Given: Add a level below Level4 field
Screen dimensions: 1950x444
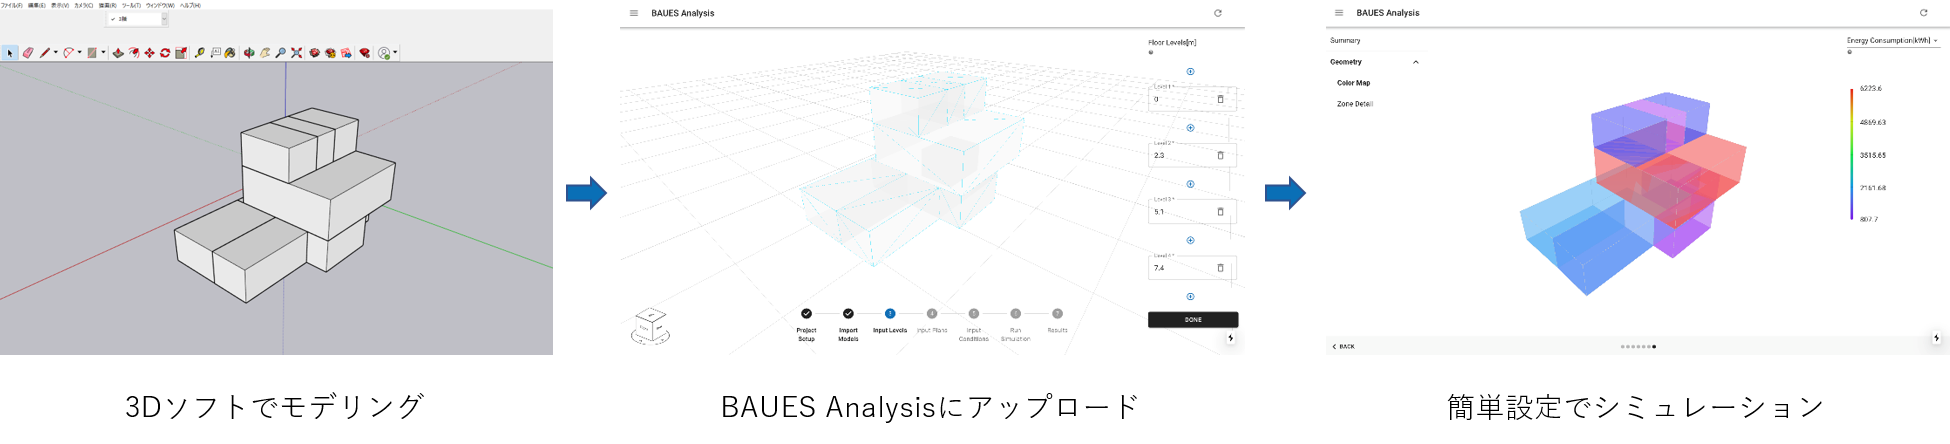Looking at the screenshot, I should click(x=1190, y=296).
